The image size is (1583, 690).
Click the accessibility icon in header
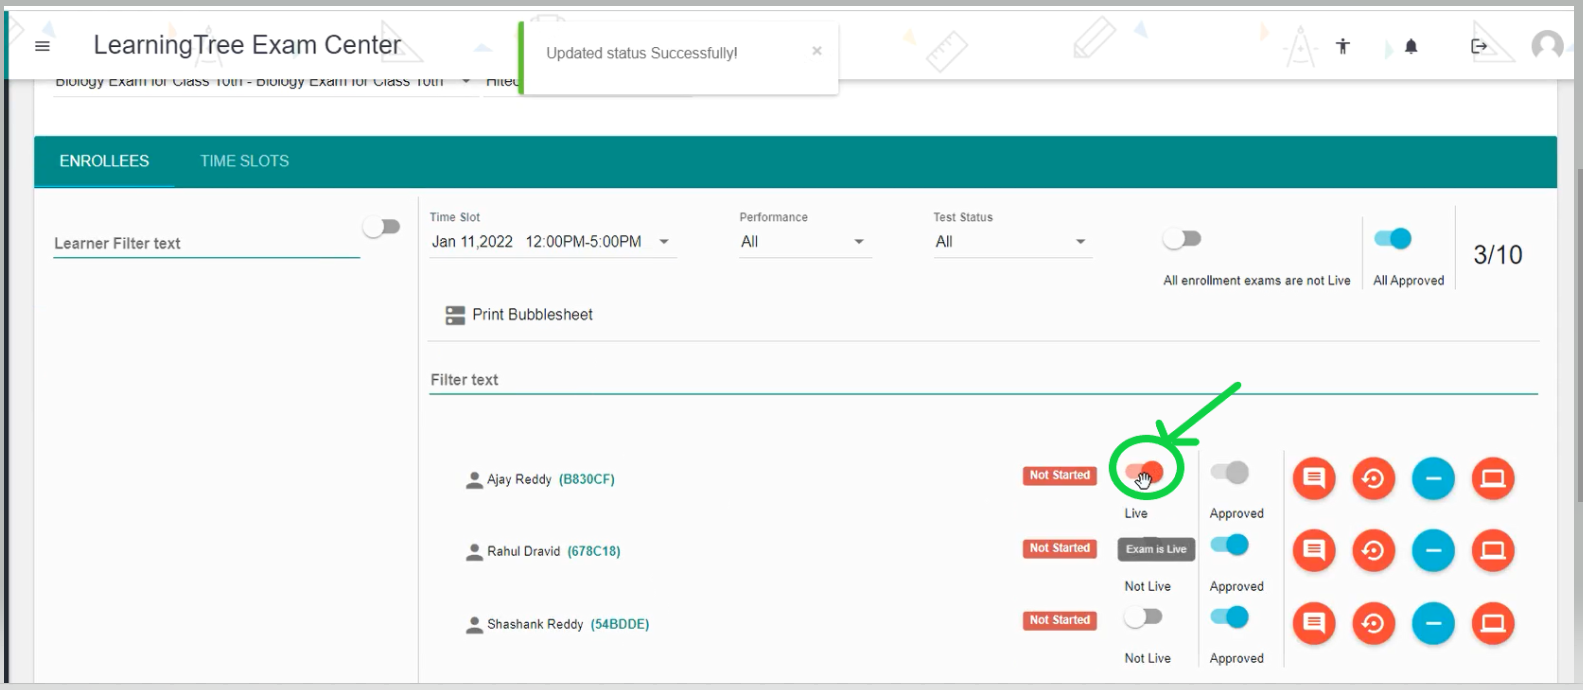(1342, 46)
